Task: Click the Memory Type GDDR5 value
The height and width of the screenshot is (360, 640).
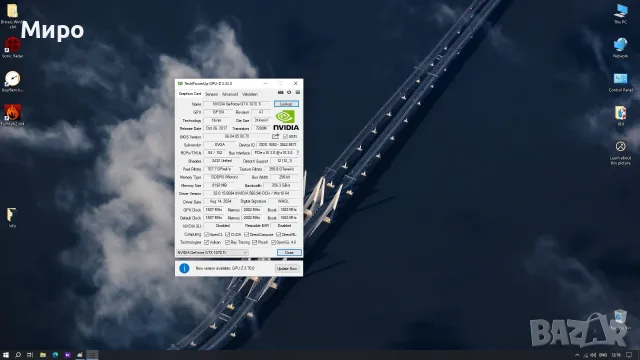Action: [224, 177]
